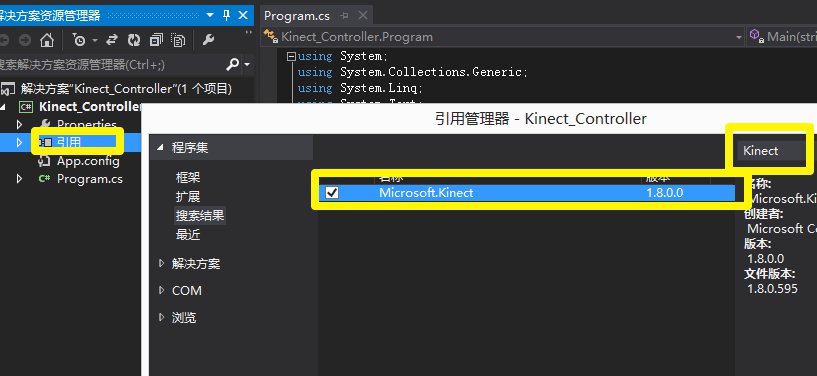Open the Kinect_Controller.Program type dropdown
Viewport: 817px width, 376px height.
click(x=738, y=37)
